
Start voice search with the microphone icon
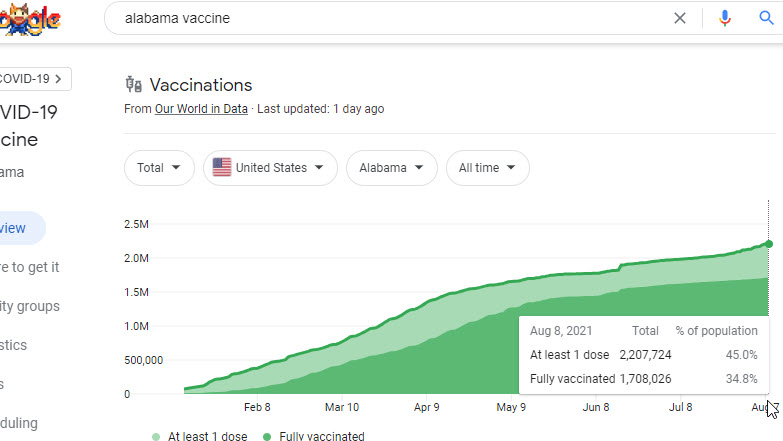click(x=725, y=18)
